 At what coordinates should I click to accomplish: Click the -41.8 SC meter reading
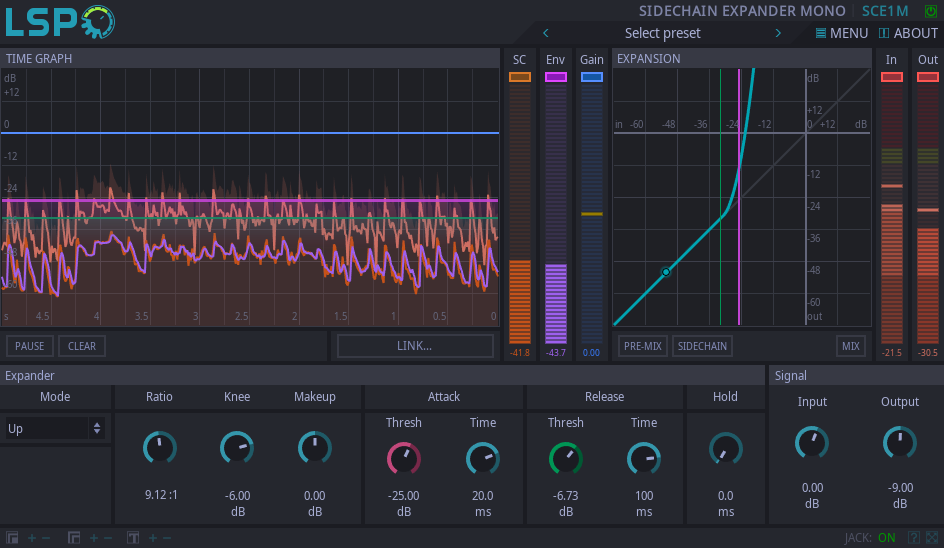(520, 353)
